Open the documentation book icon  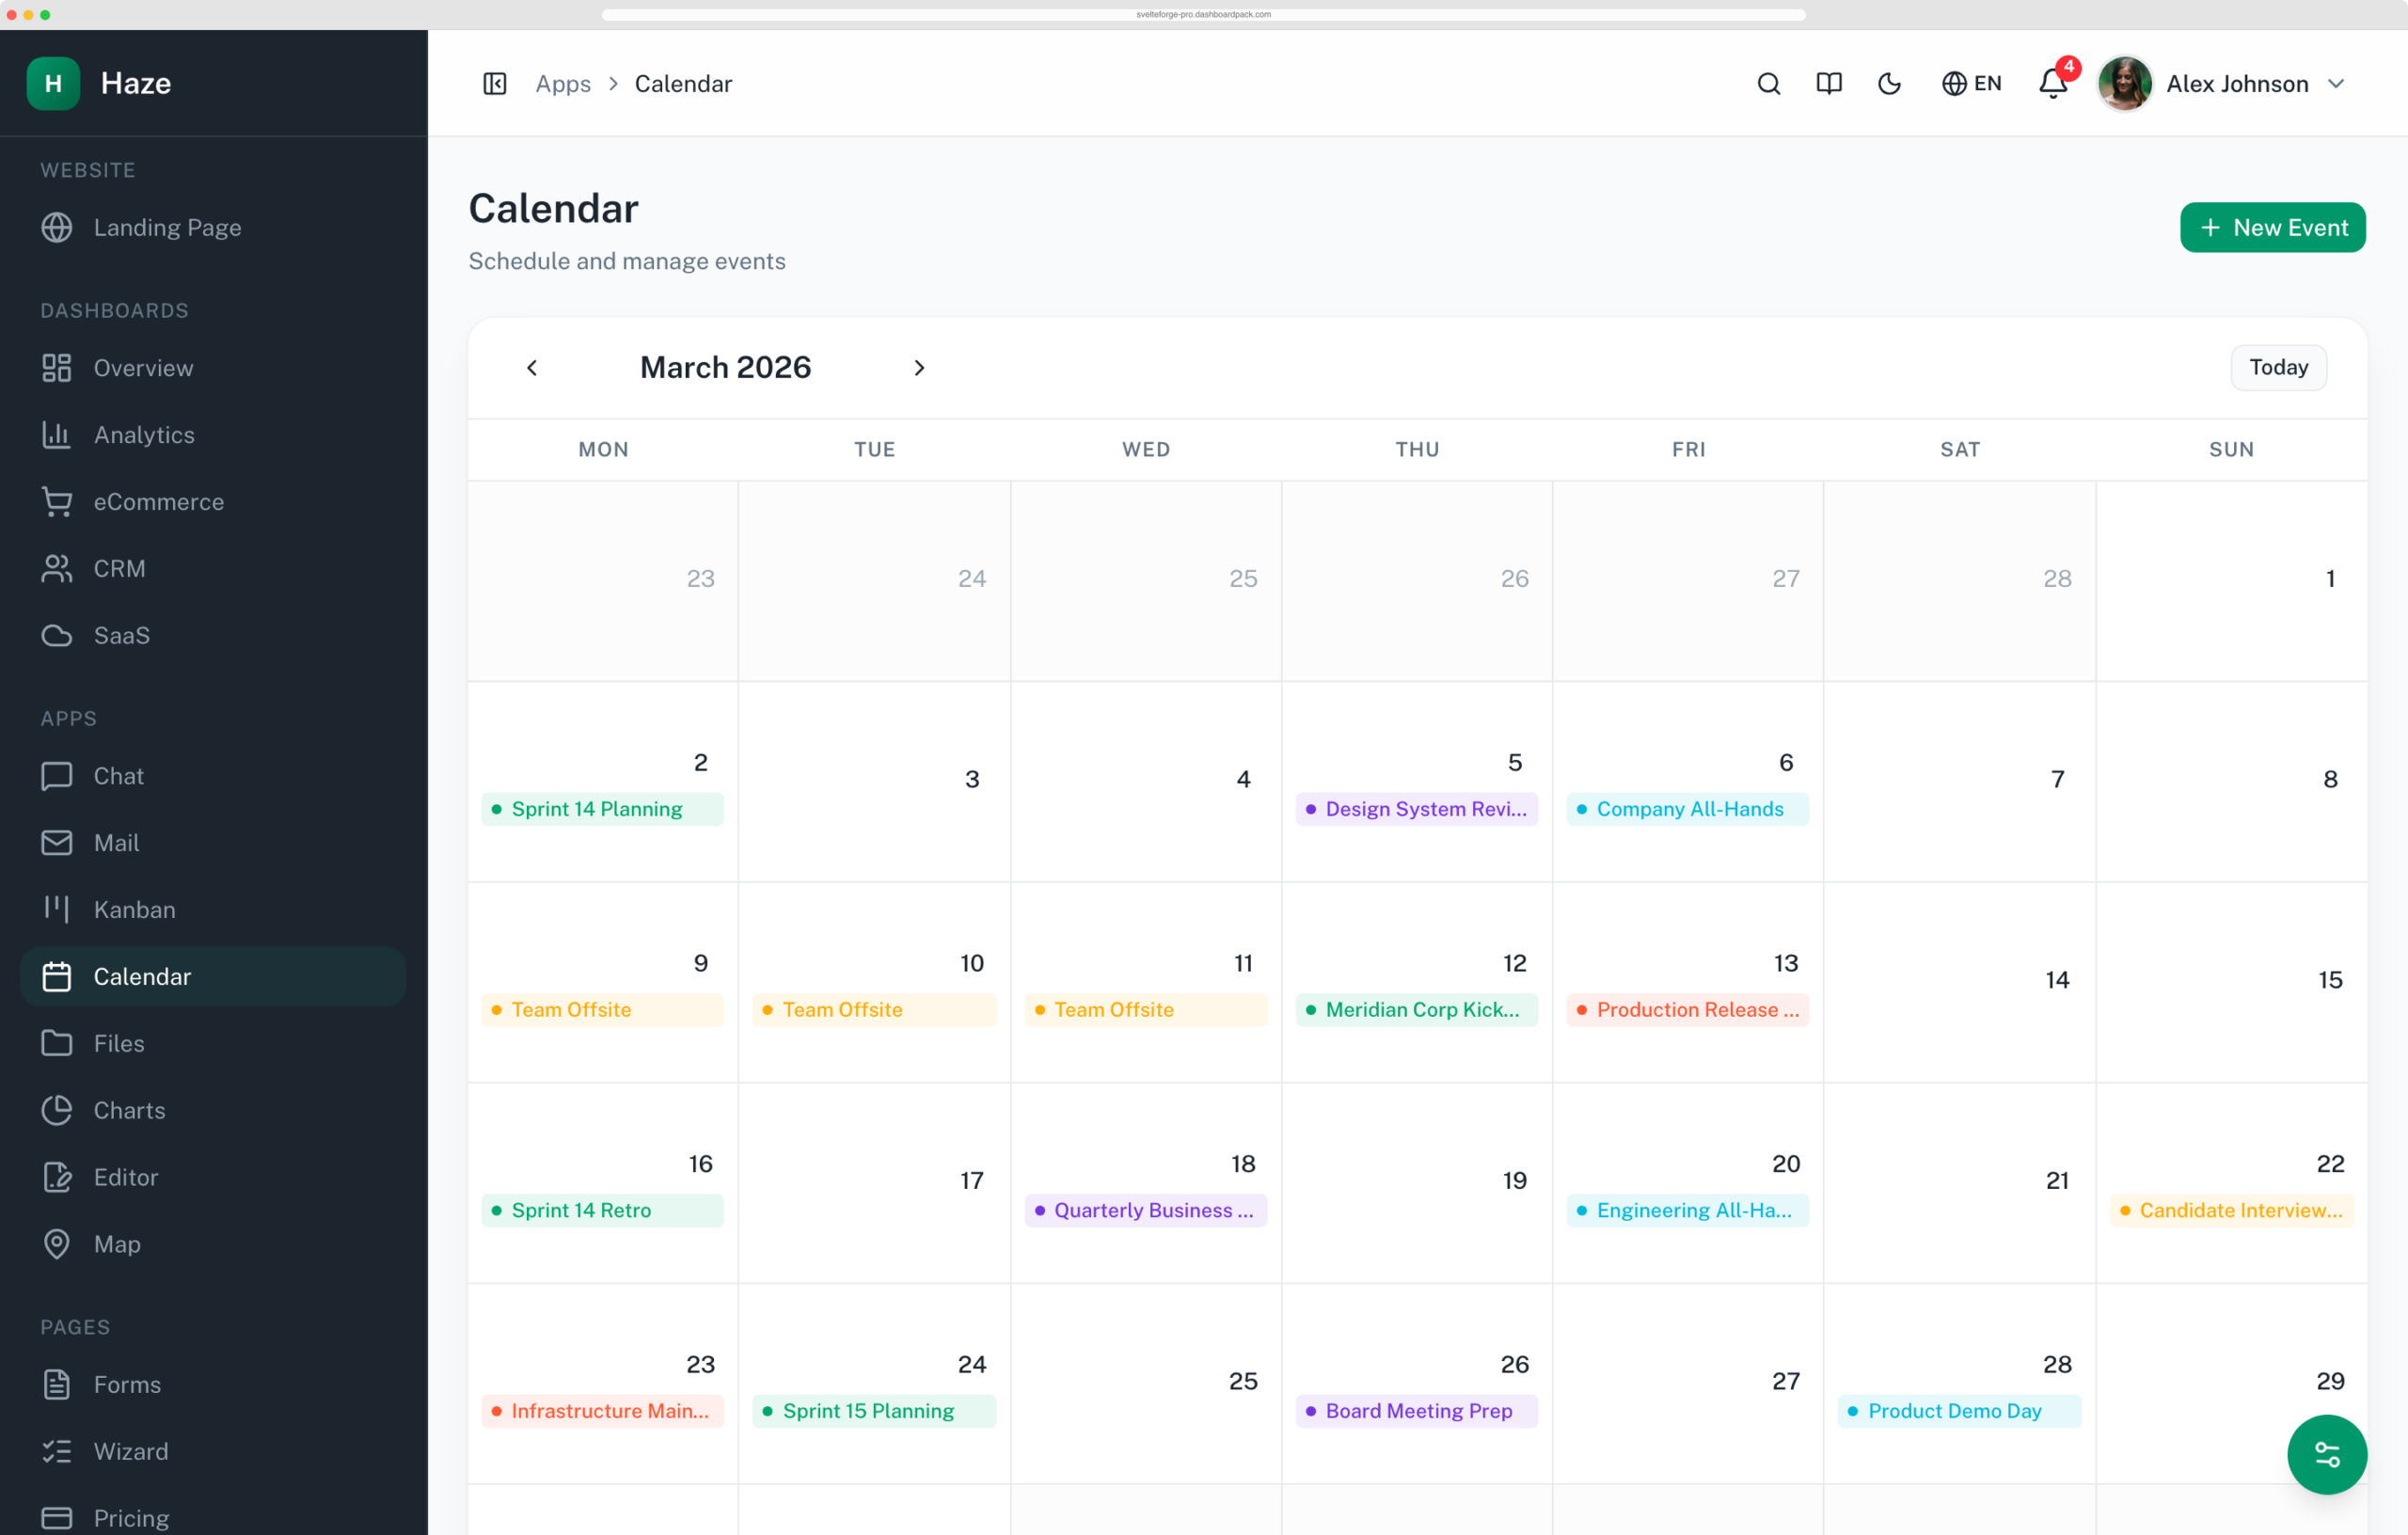point(1828,84)
